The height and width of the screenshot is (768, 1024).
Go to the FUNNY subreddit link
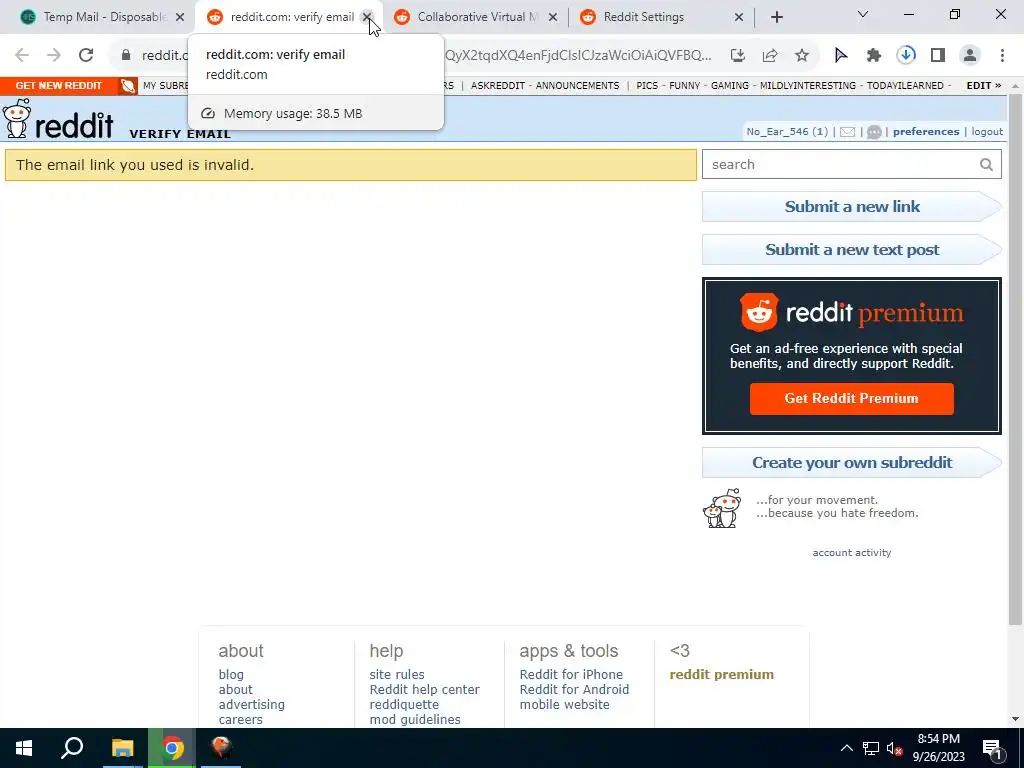(684, 86)
